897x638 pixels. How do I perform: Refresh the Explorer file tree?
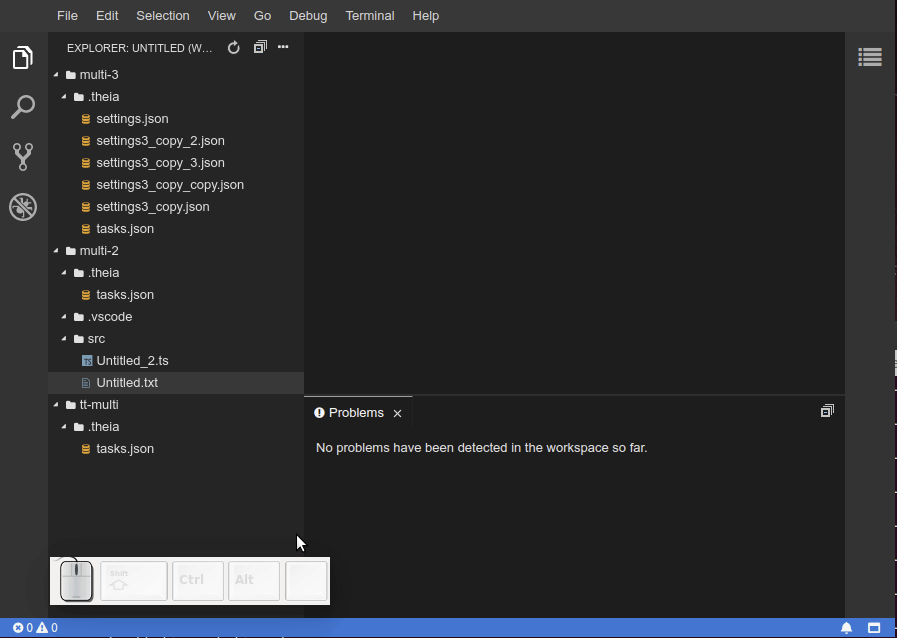pos(233,47)
